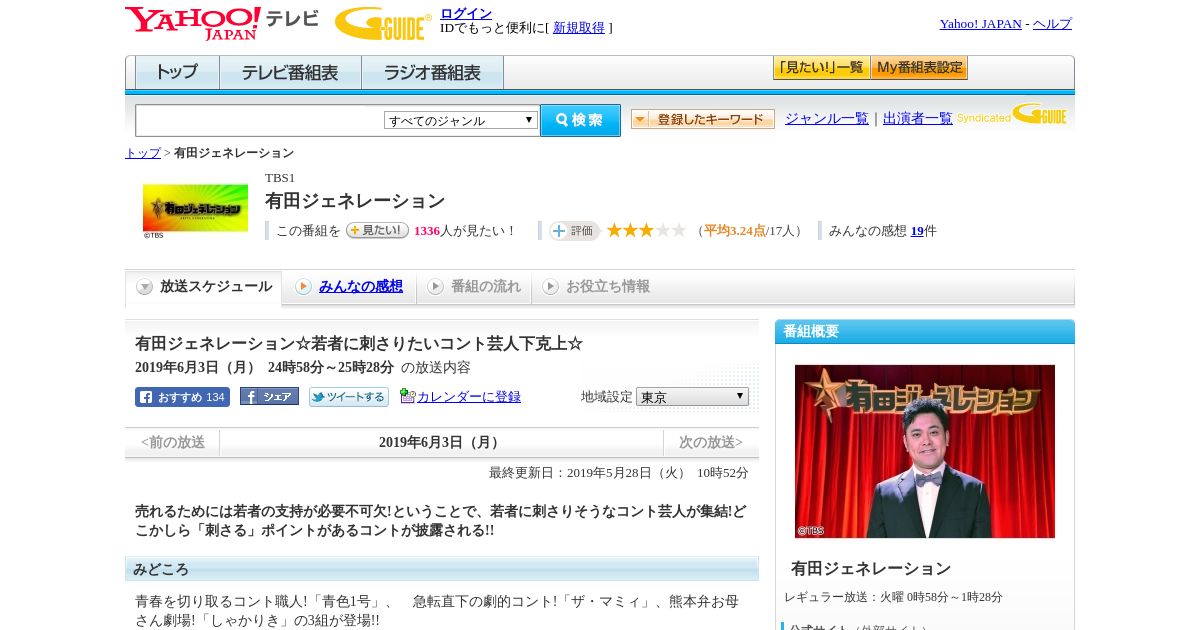Image resolution: width=1200 pixels, height=630 pixels.
Task: Switch to the ラジオ番組表 tab
Action: coord(432,73)
